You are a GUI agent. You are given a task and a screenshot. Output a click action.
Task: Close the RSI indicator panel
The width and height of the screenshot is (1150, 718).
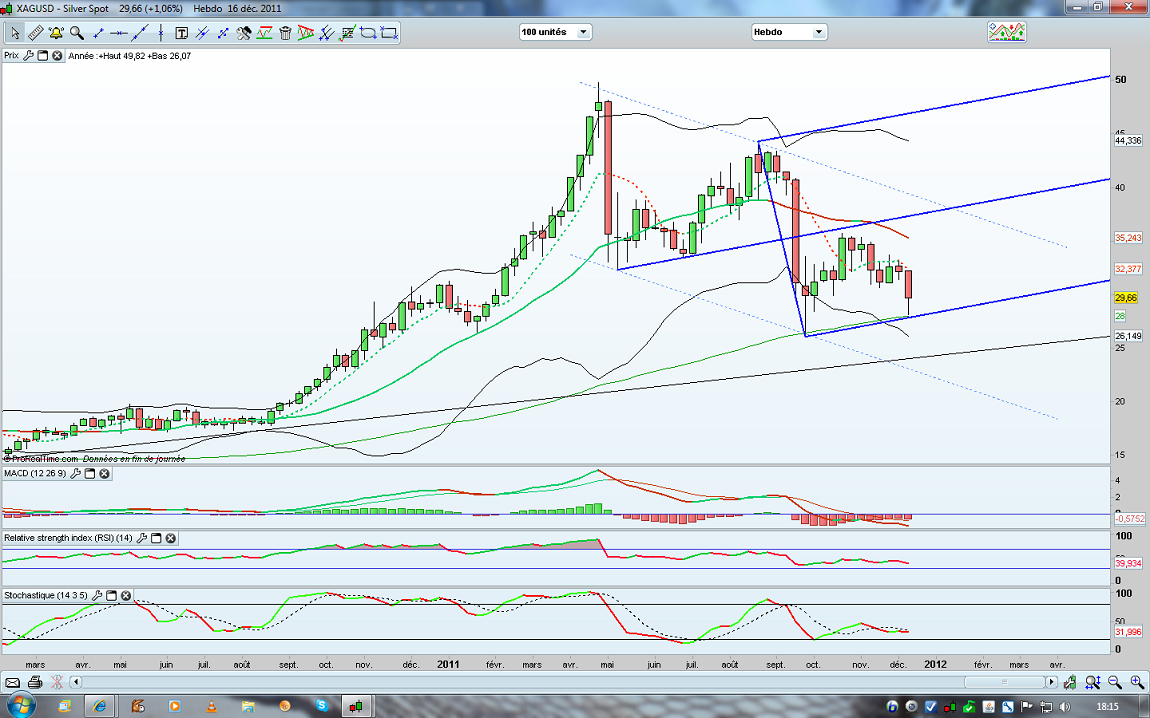click(x=170, y=538)
